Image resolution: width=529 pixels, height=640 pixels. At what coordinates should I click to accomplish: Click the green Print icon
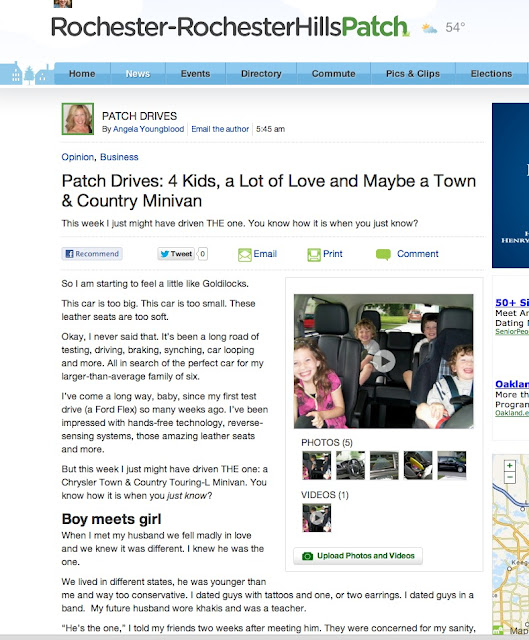[x=314, y=255]
